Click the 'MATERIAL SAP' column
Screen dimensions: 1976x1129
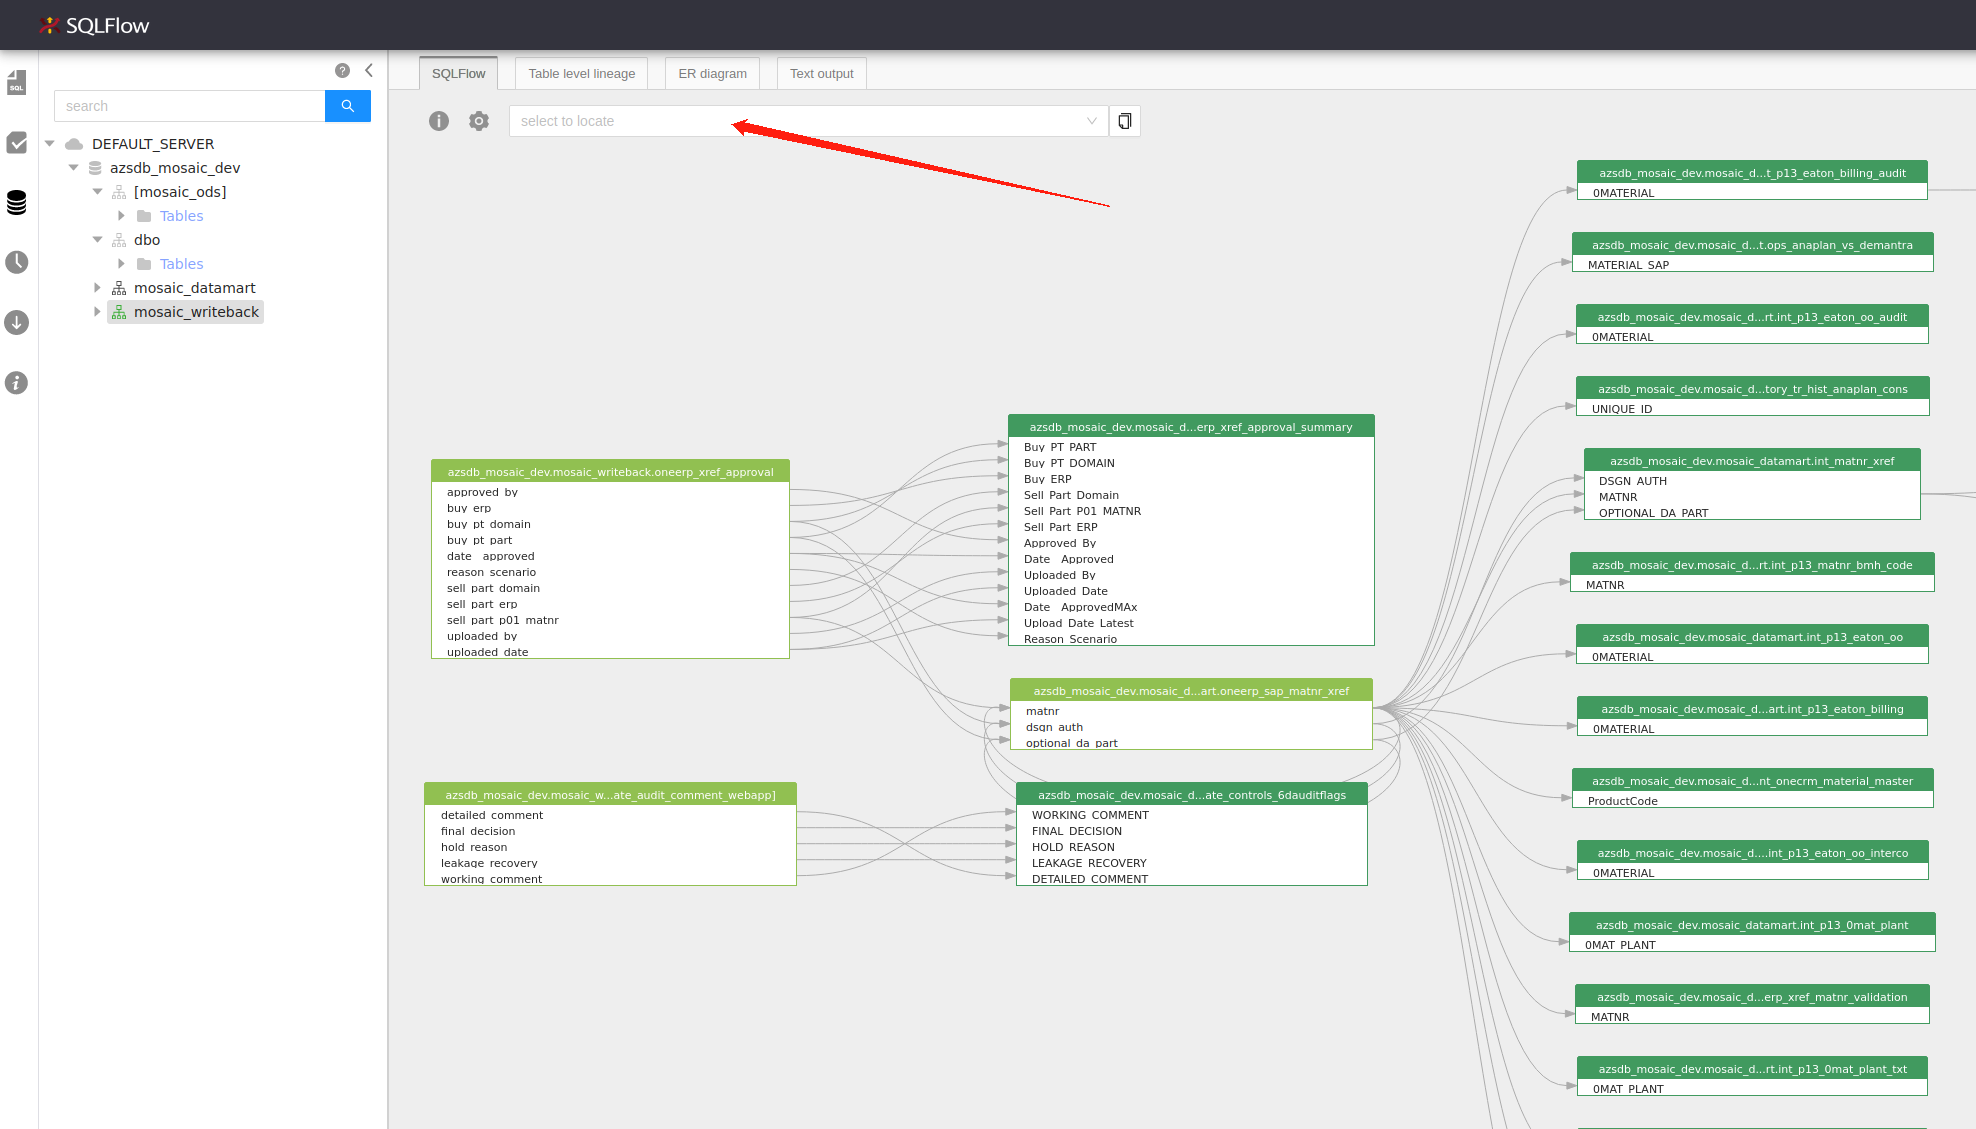pyautogui.click(x=1628, y=265)
